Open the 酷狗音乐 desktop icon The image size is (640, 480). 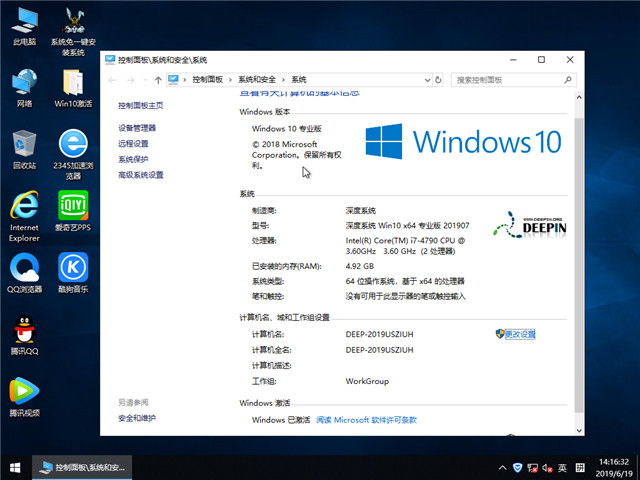coord(73,273)
